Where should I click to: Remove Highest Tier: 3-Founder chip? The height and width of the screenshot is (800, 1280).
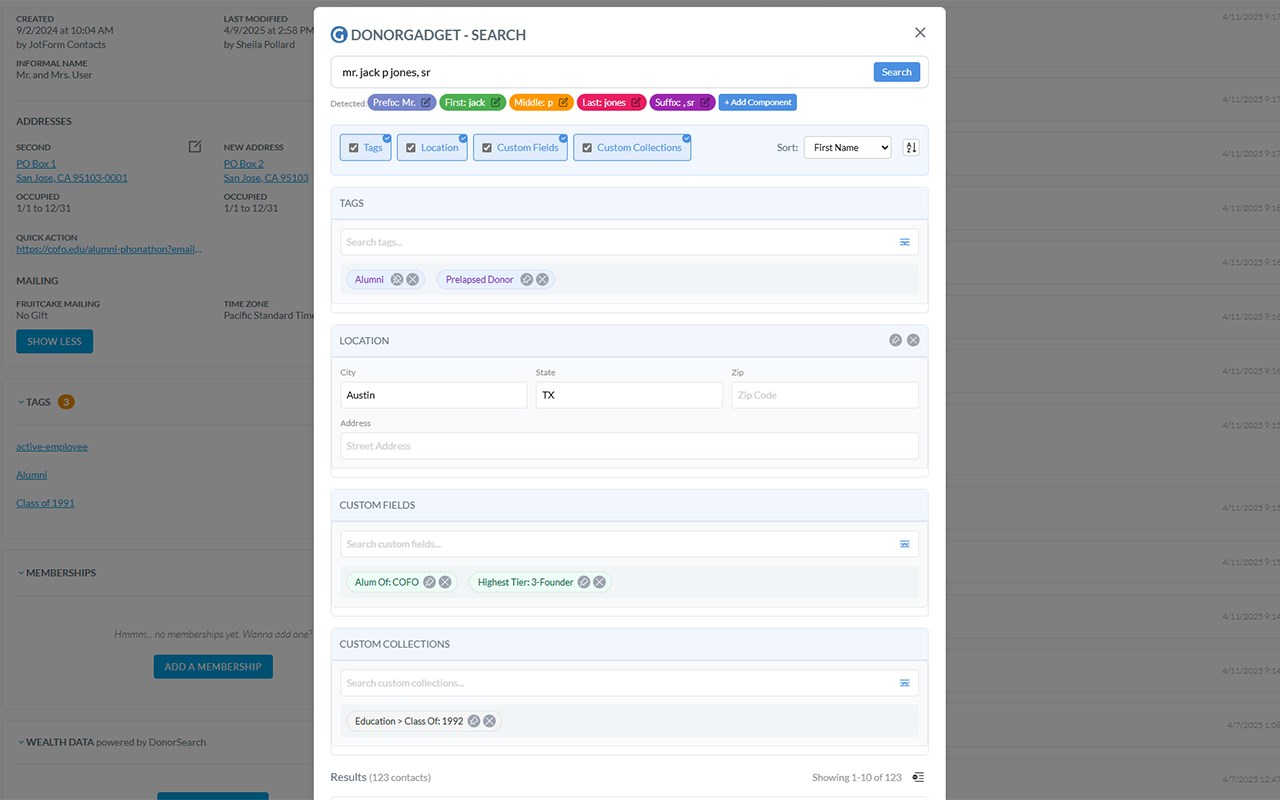point(600,582)
